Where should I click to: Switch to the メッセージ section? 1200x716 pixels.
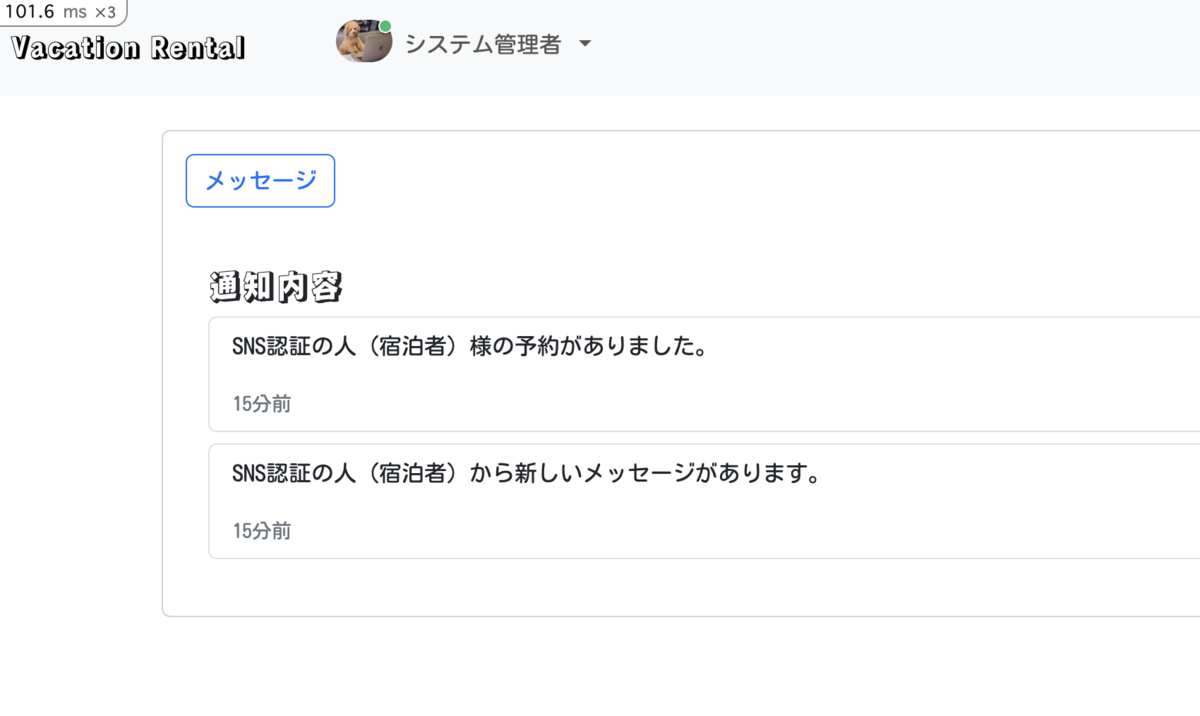pos(260,180)
